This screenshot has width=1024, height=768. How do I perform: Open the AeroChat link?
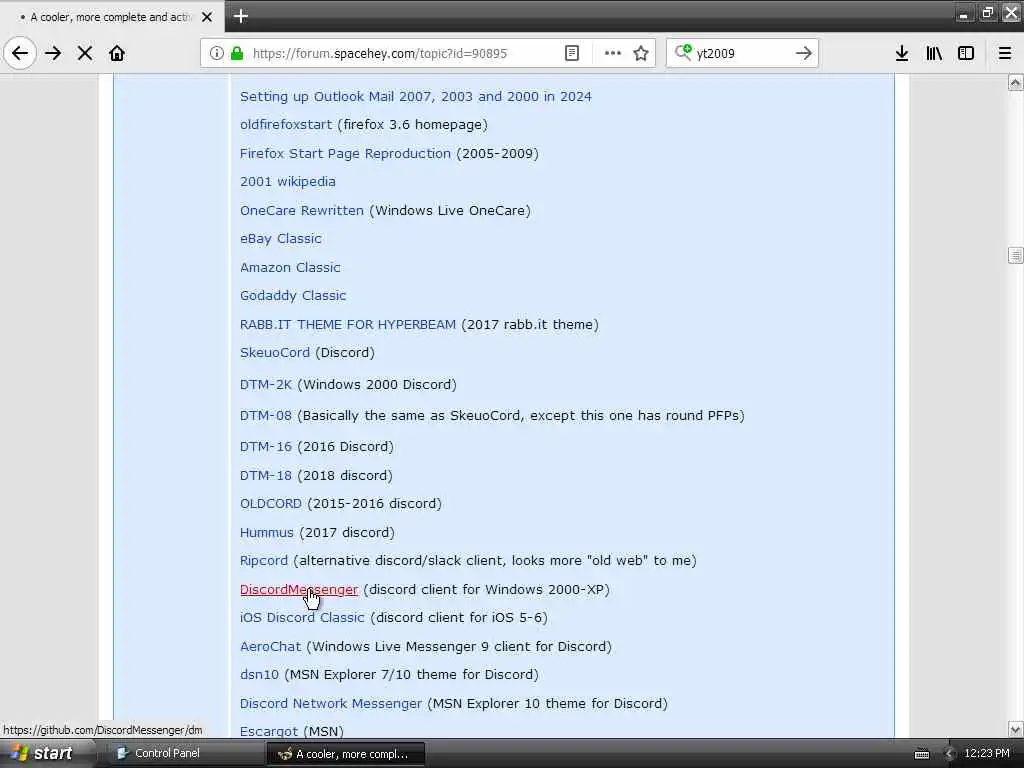[270, 647]
